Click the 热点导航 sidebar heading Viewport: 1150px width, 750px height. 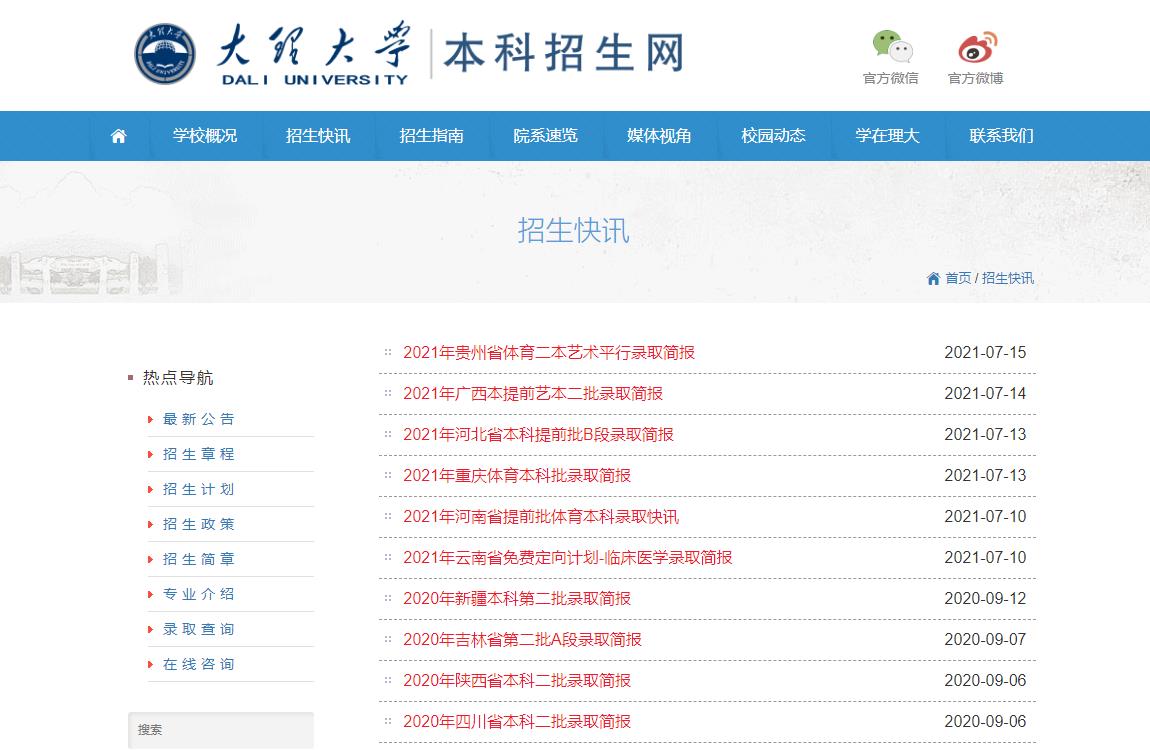[x=178, y=378]
